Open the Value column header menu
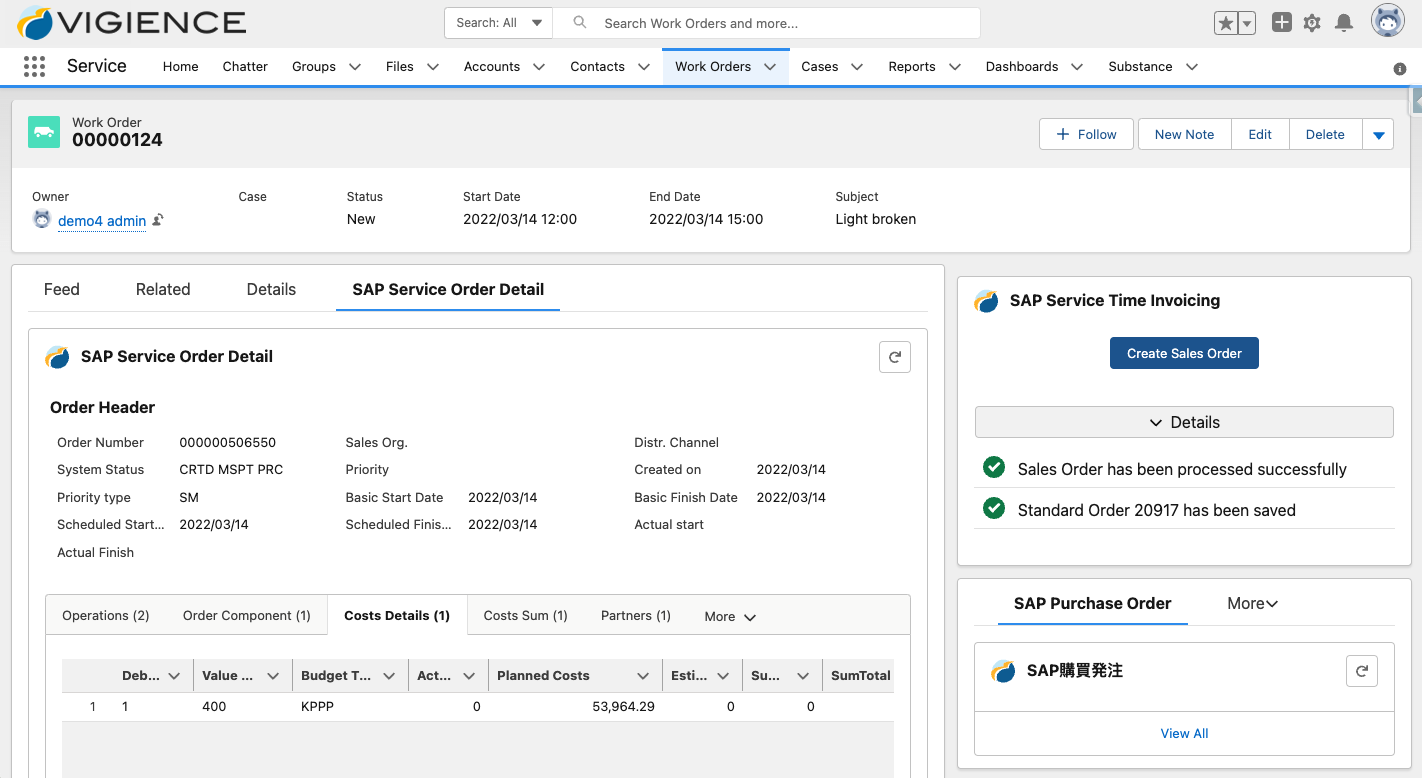The image size is (1422, 778). pos(272,676)
